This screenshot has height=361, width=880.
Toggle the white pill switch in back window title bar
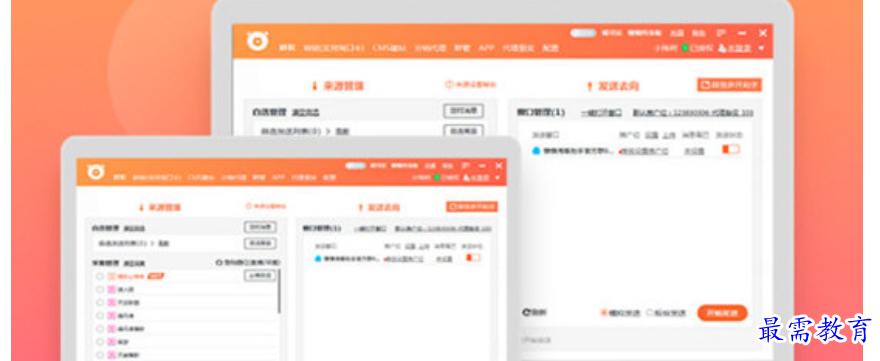[583, 33]
